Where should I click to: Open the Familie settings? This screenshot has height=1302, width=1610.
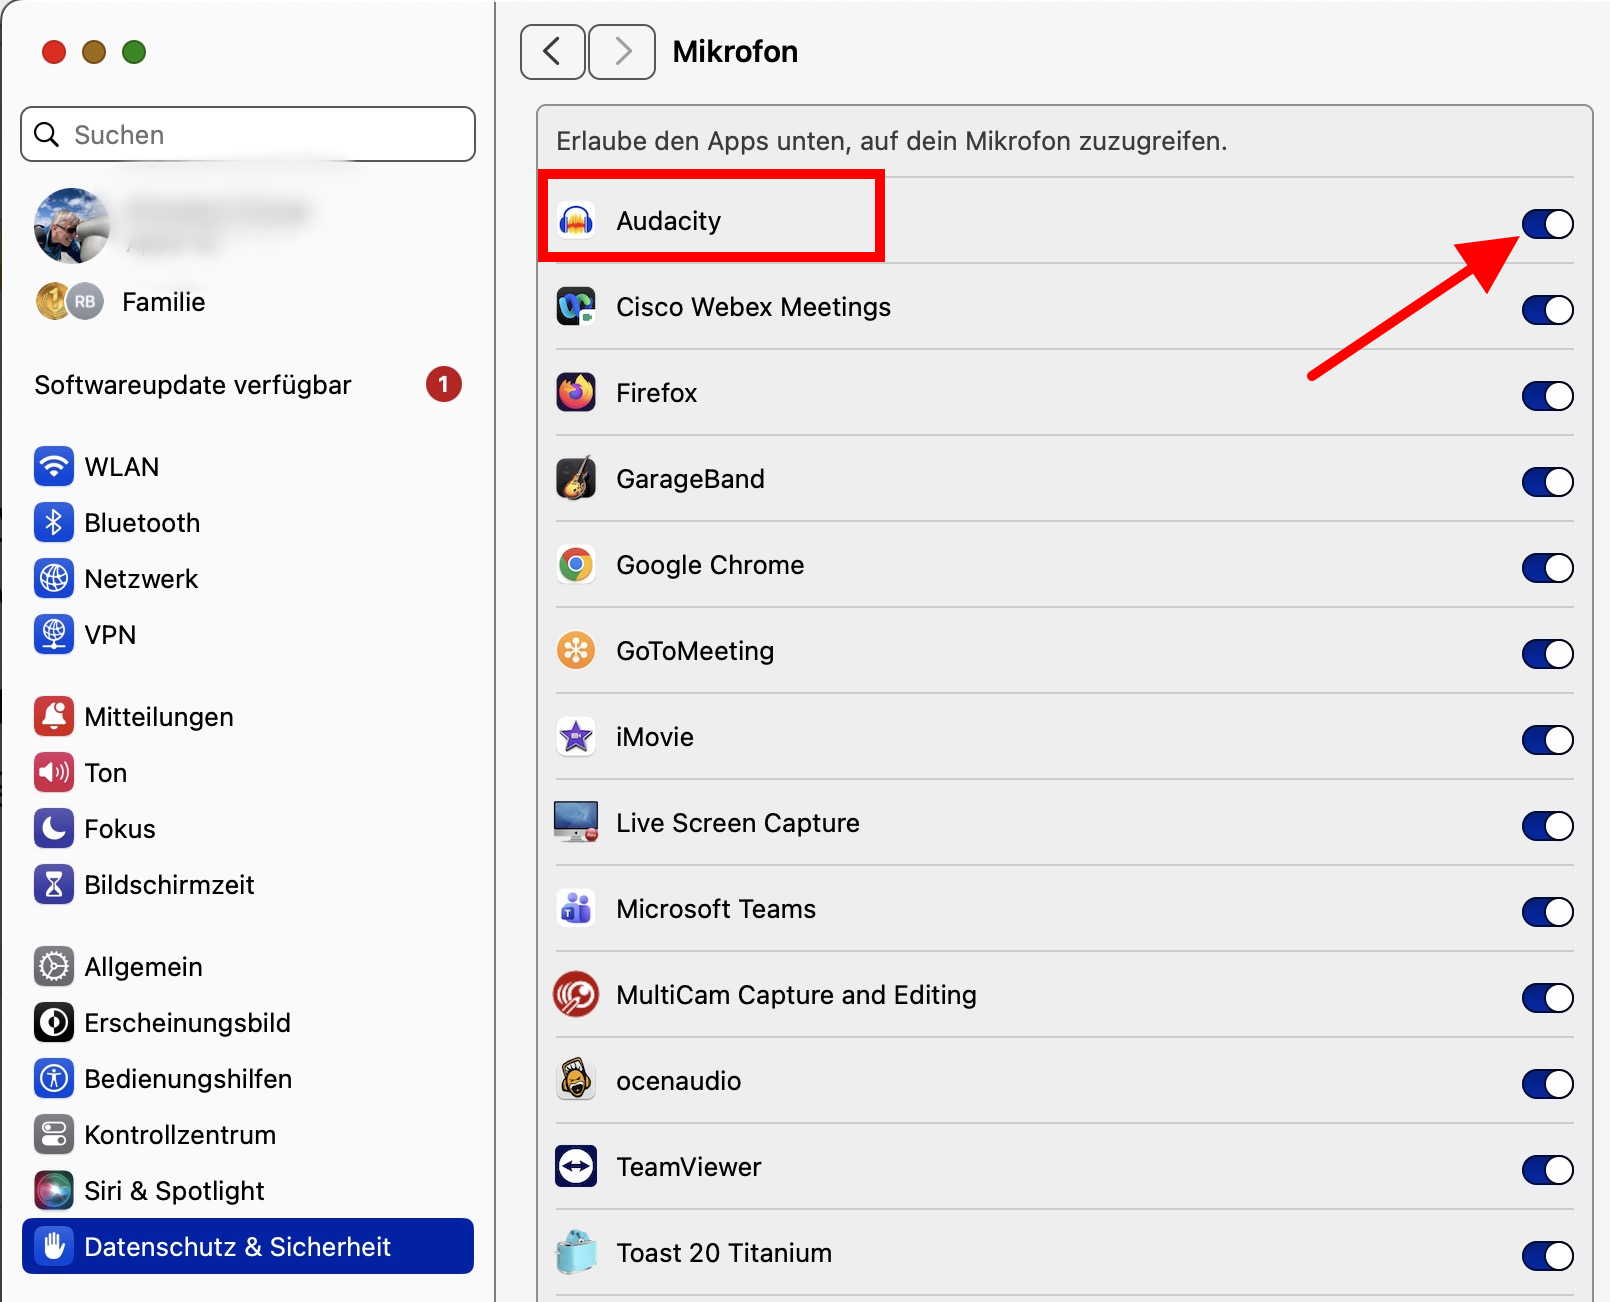pyautogui.click(x=248, y=301)
